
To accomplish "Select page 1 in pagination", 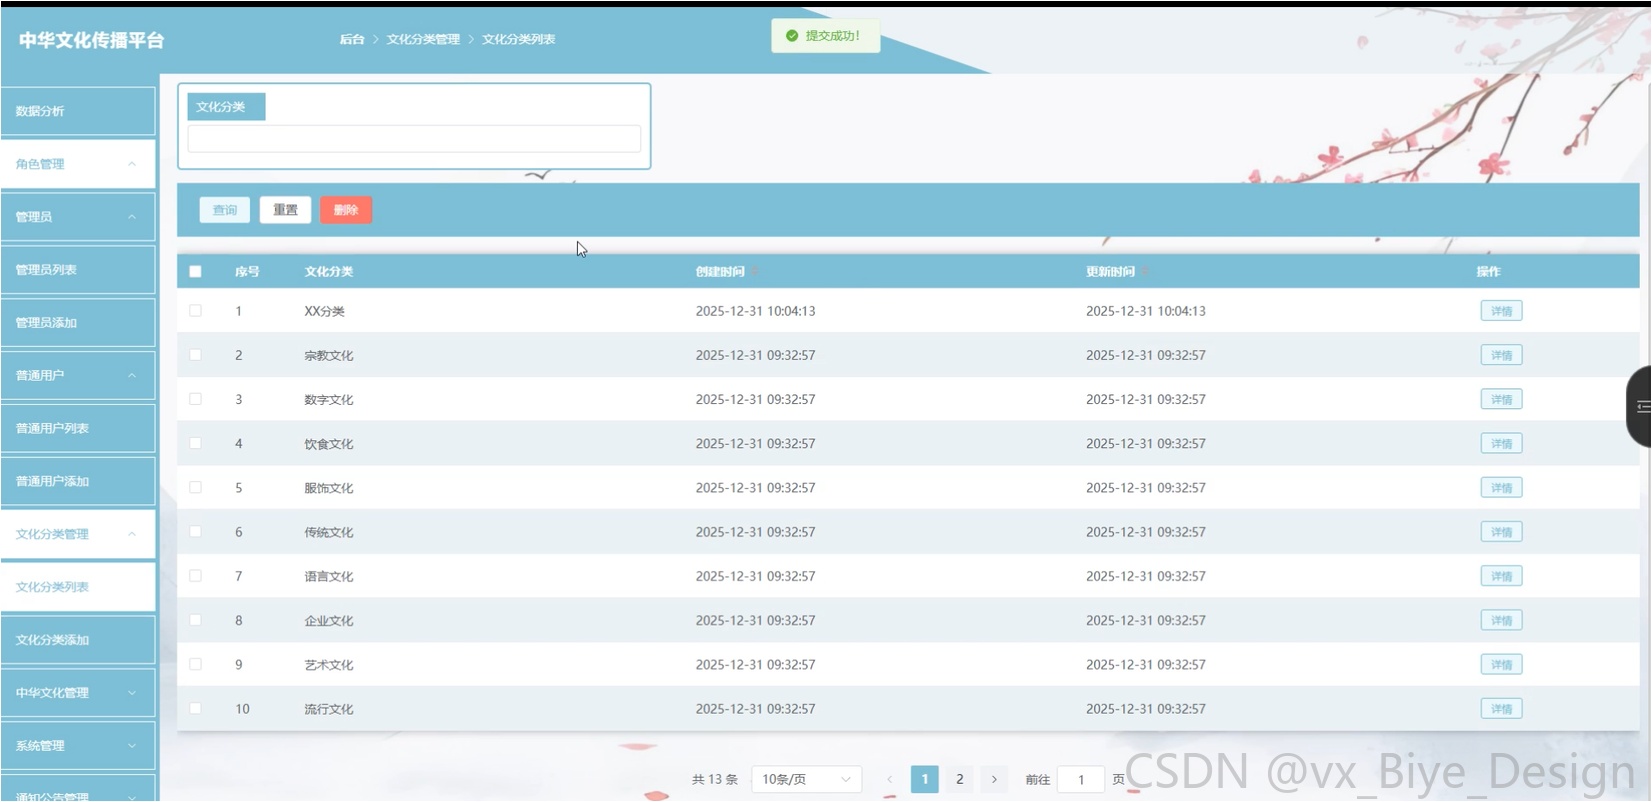I will pos(925,779).
